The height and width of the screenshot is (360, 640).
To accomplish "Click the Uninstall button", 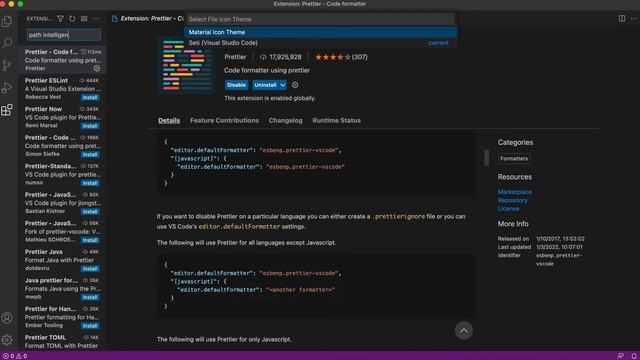I will pos(265,85).
